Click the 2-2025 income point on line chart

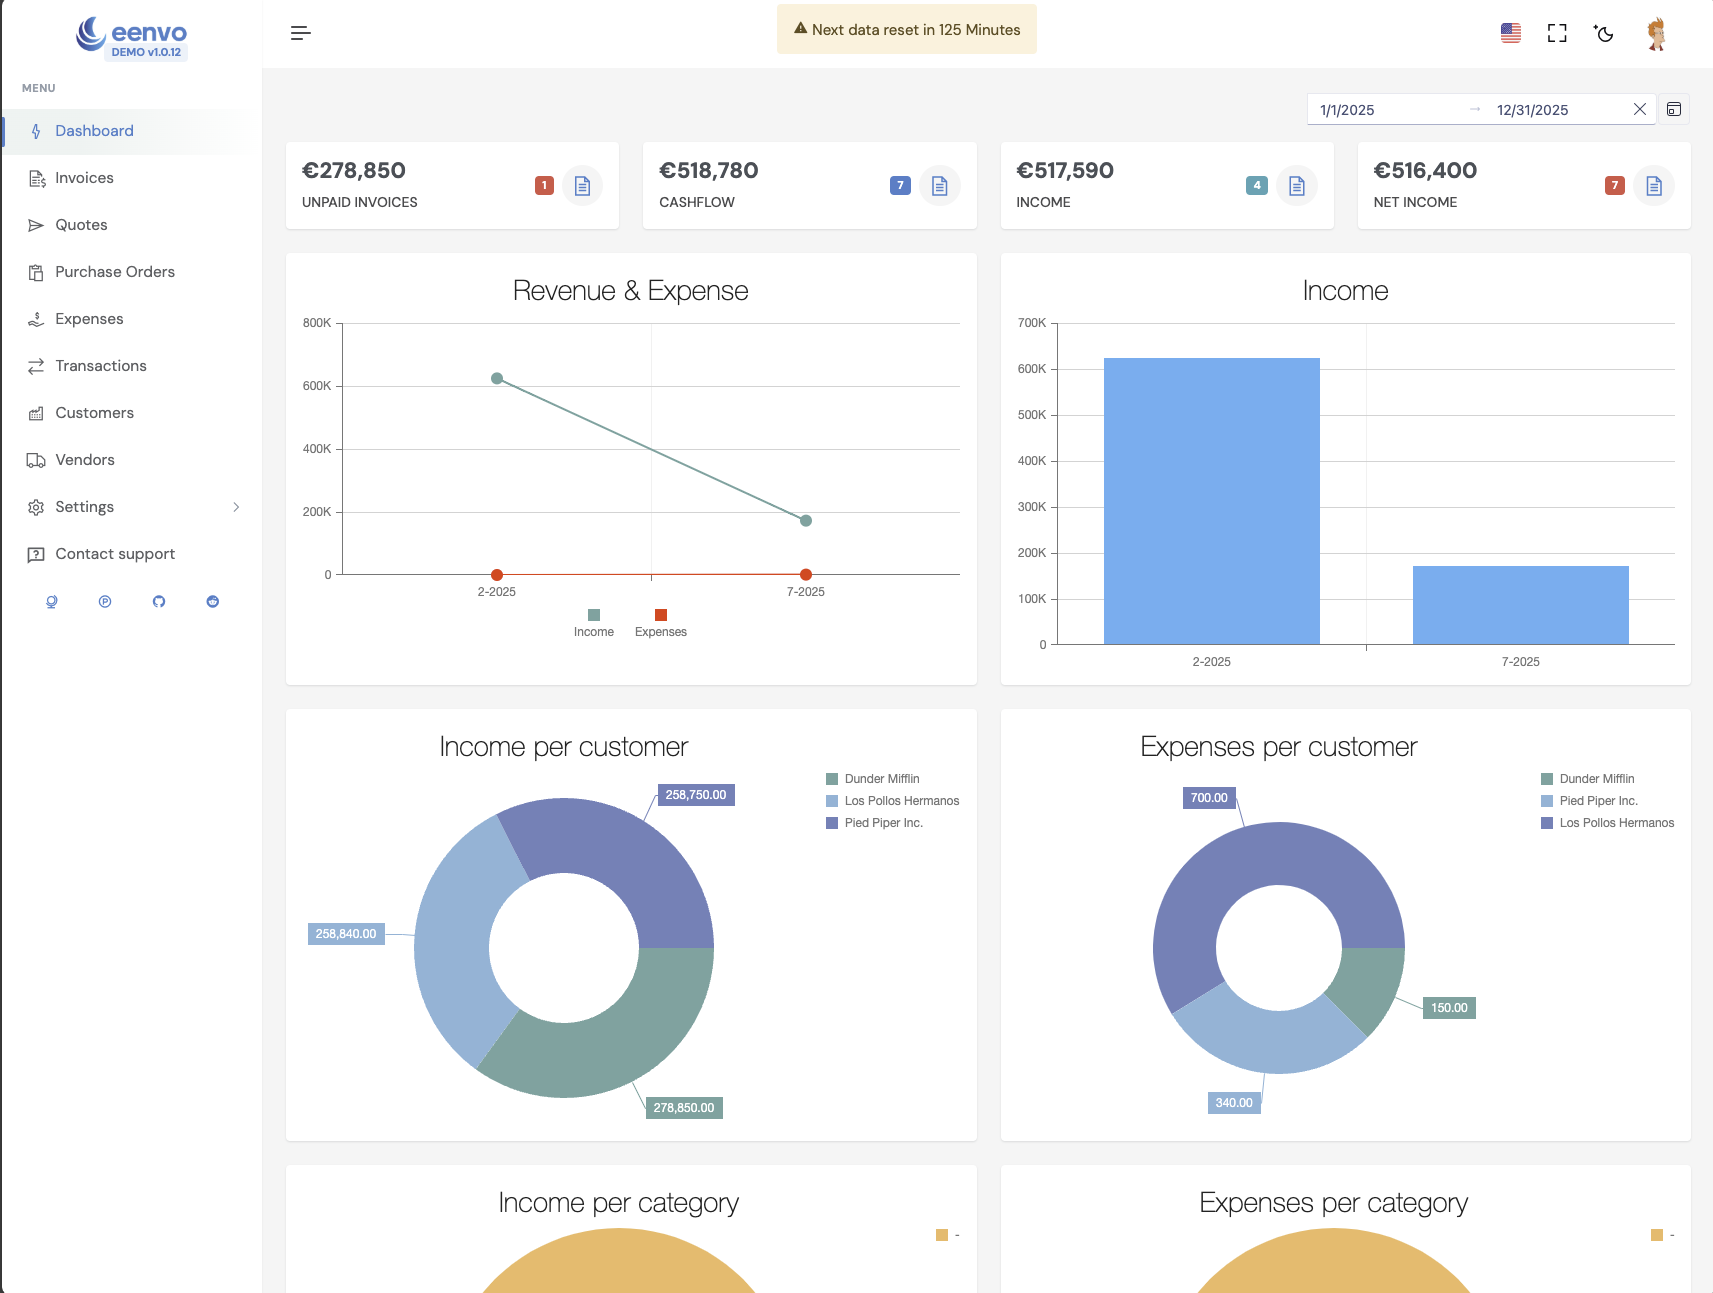497,378
